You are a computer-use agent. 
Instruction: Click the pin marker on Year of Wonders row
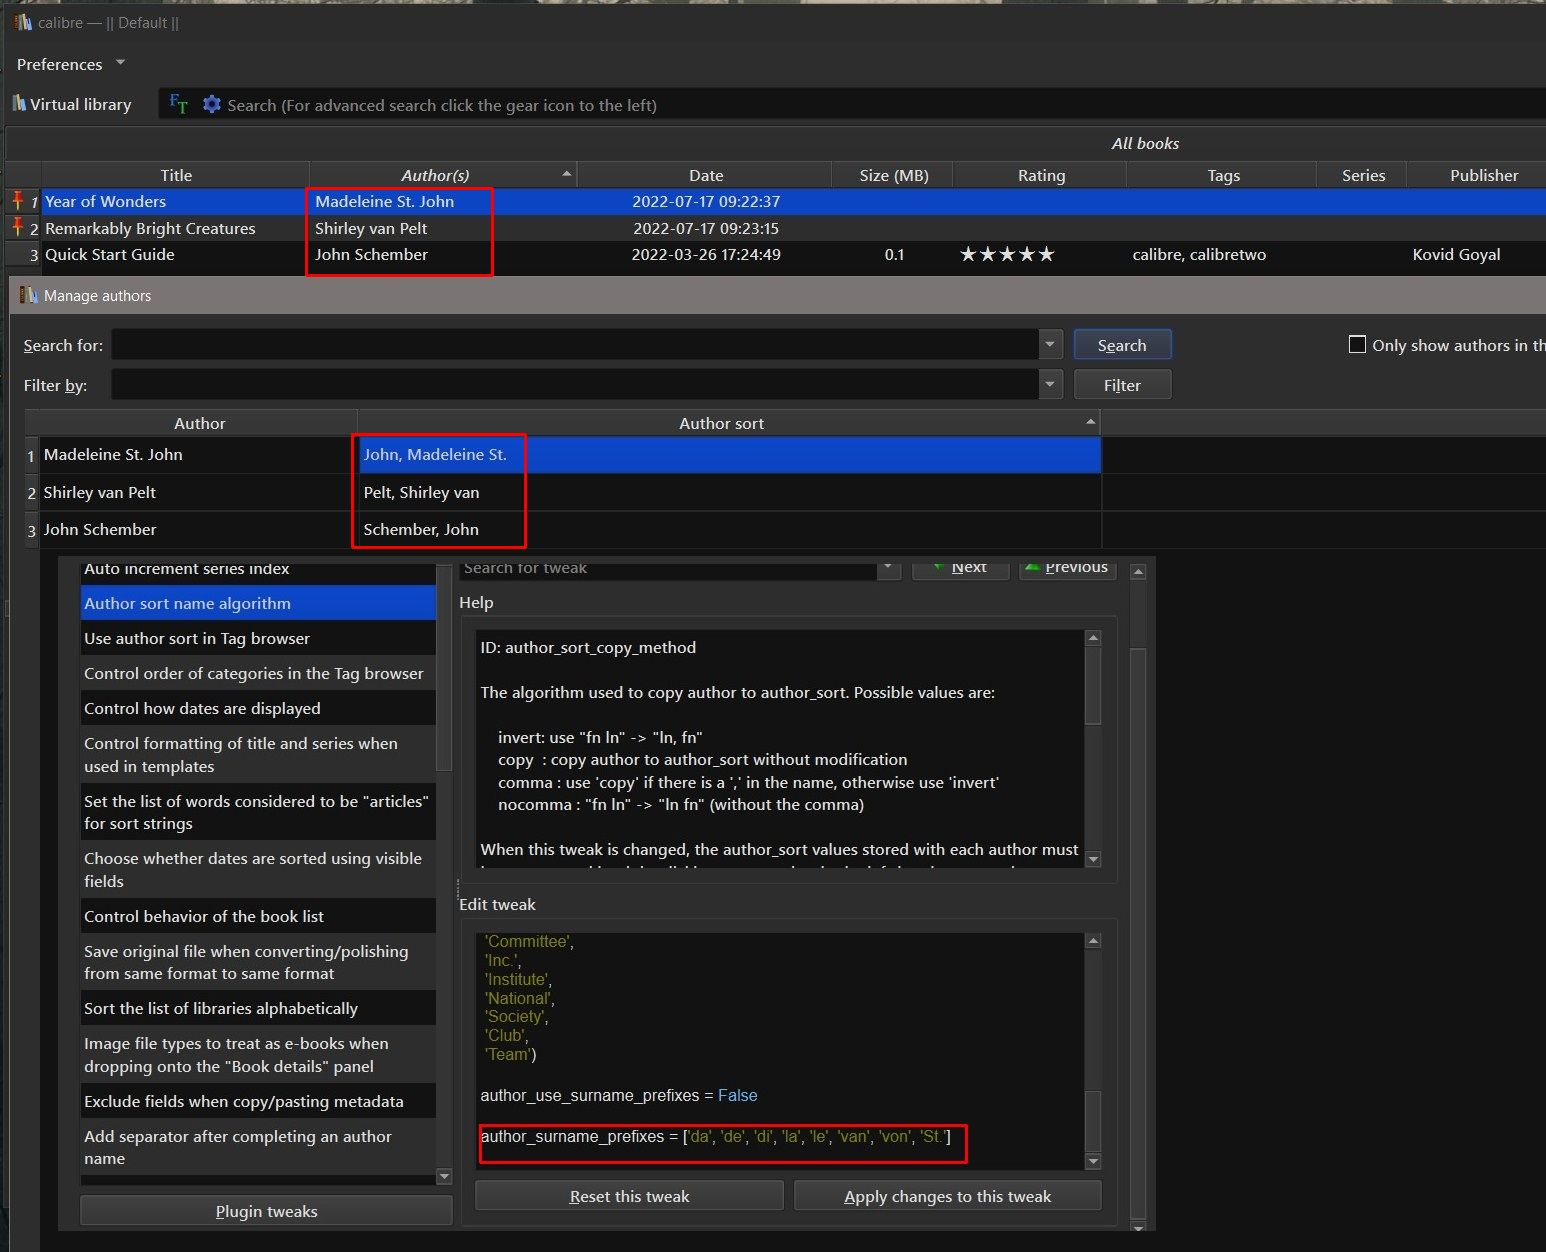pyautogui.click(x=17, y=201)
